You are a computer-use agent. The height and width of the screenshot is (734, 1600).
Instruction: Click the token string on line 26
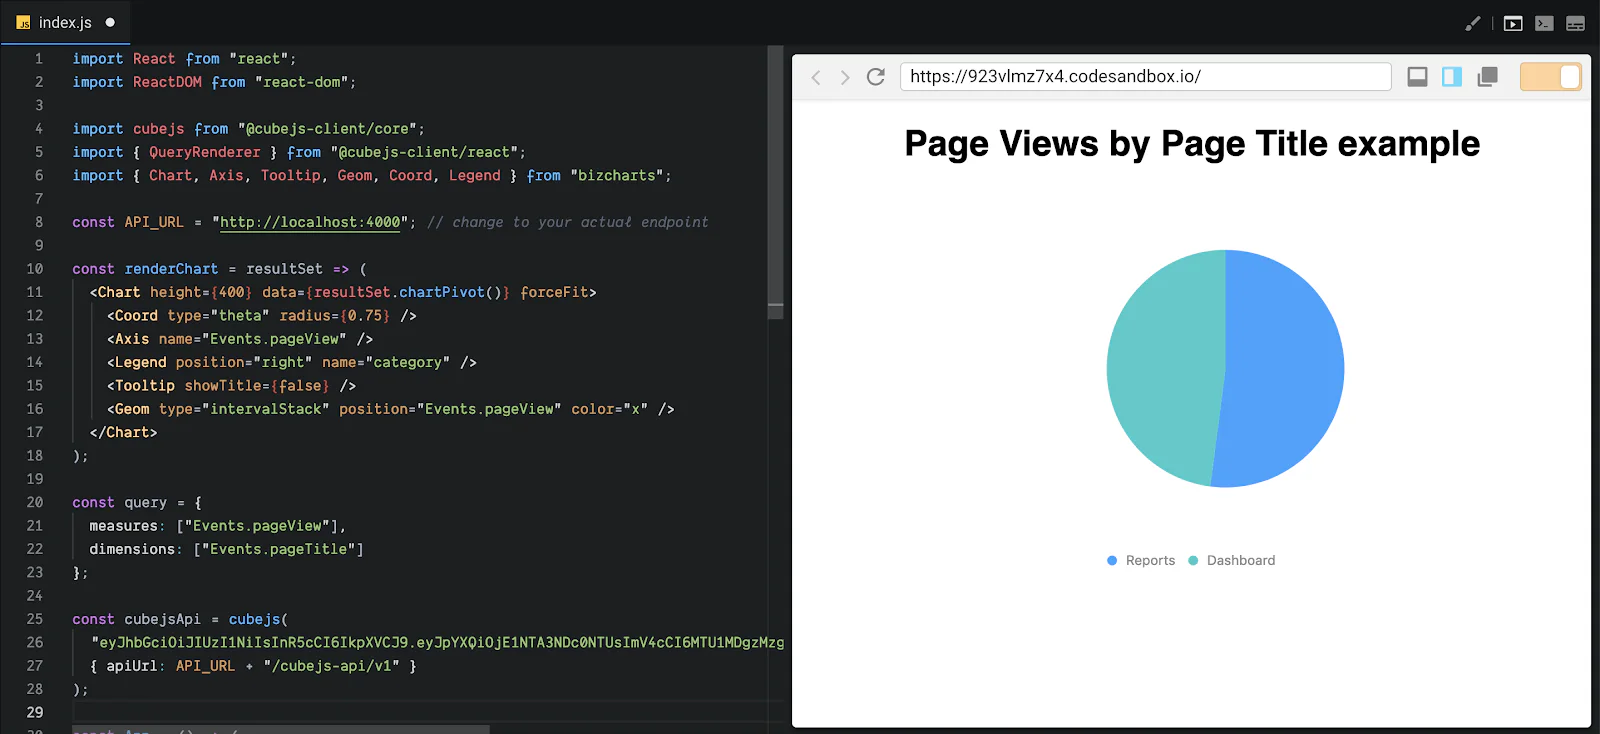click(x=437, y=642)
